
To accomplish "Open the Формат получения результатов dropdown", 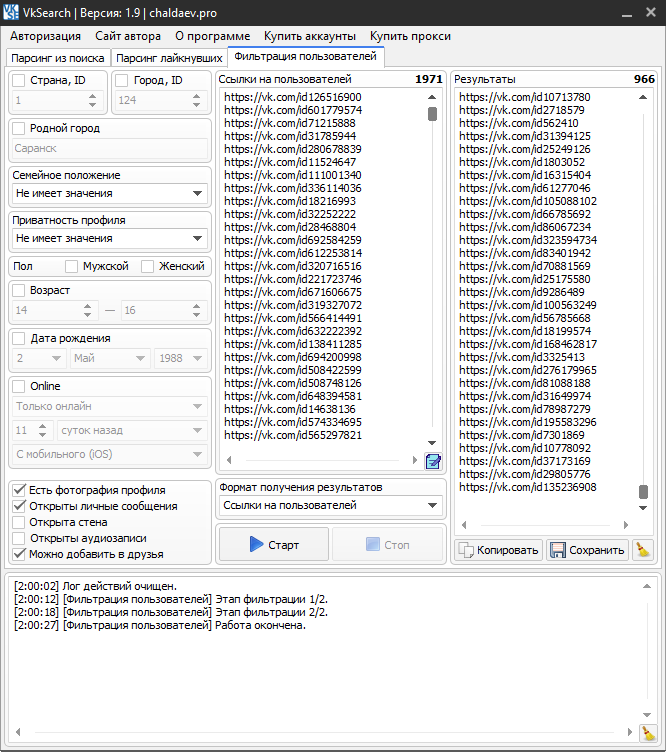I will [x=331, y=506].
